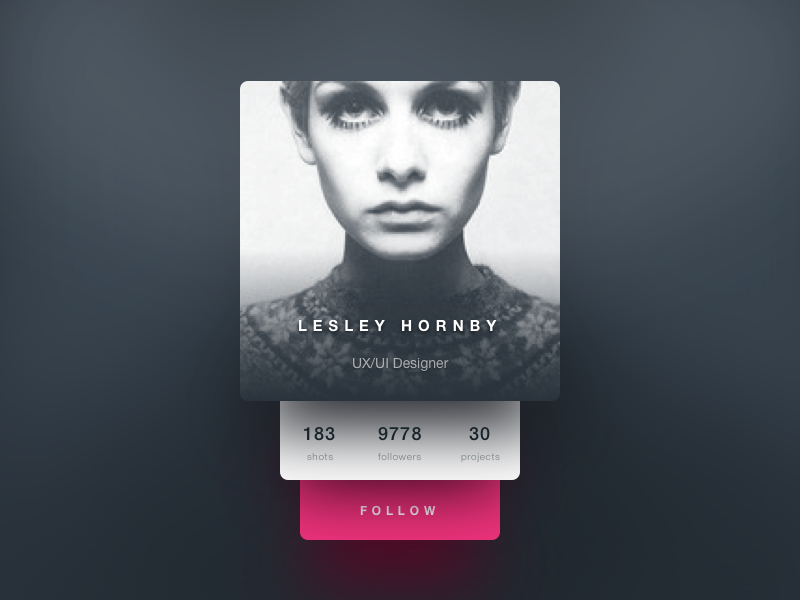Screen dimensions: 800x600
Task: Click the word Designer in subtitle
Action: pos(421,364)
